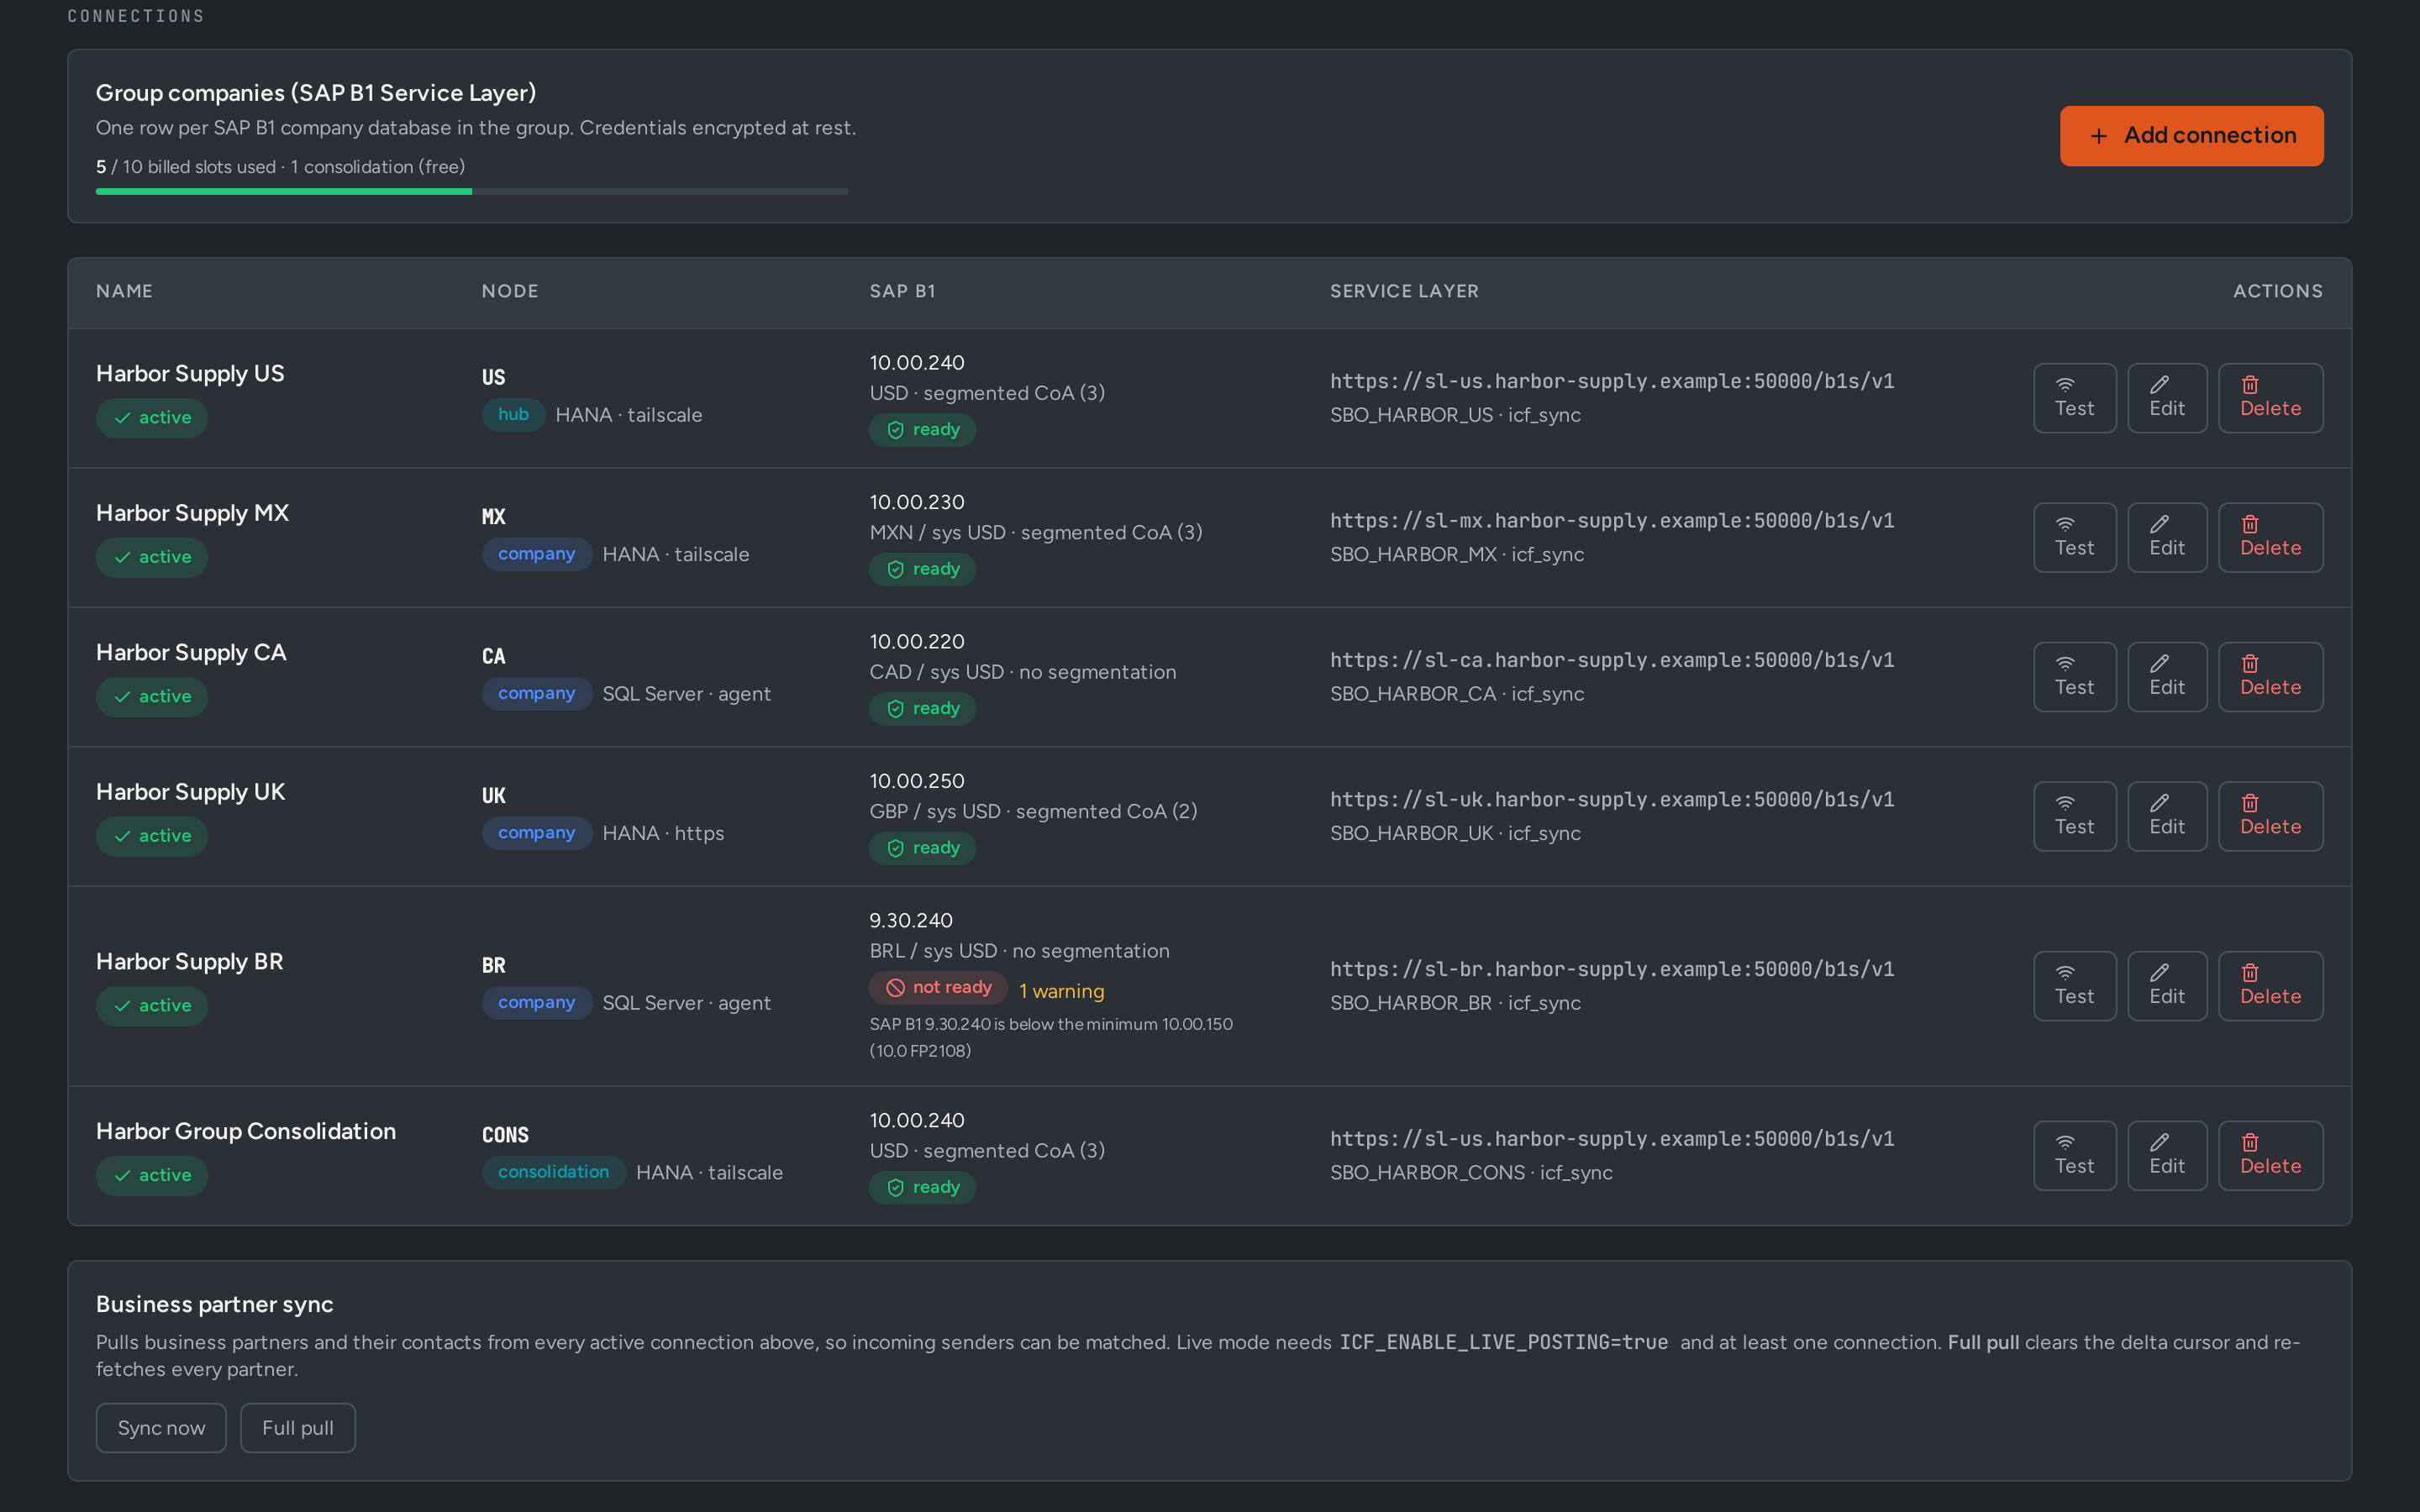
Task: Click SBO_HARBOR_CONS · icf_sync text
Action: 1471,1172
